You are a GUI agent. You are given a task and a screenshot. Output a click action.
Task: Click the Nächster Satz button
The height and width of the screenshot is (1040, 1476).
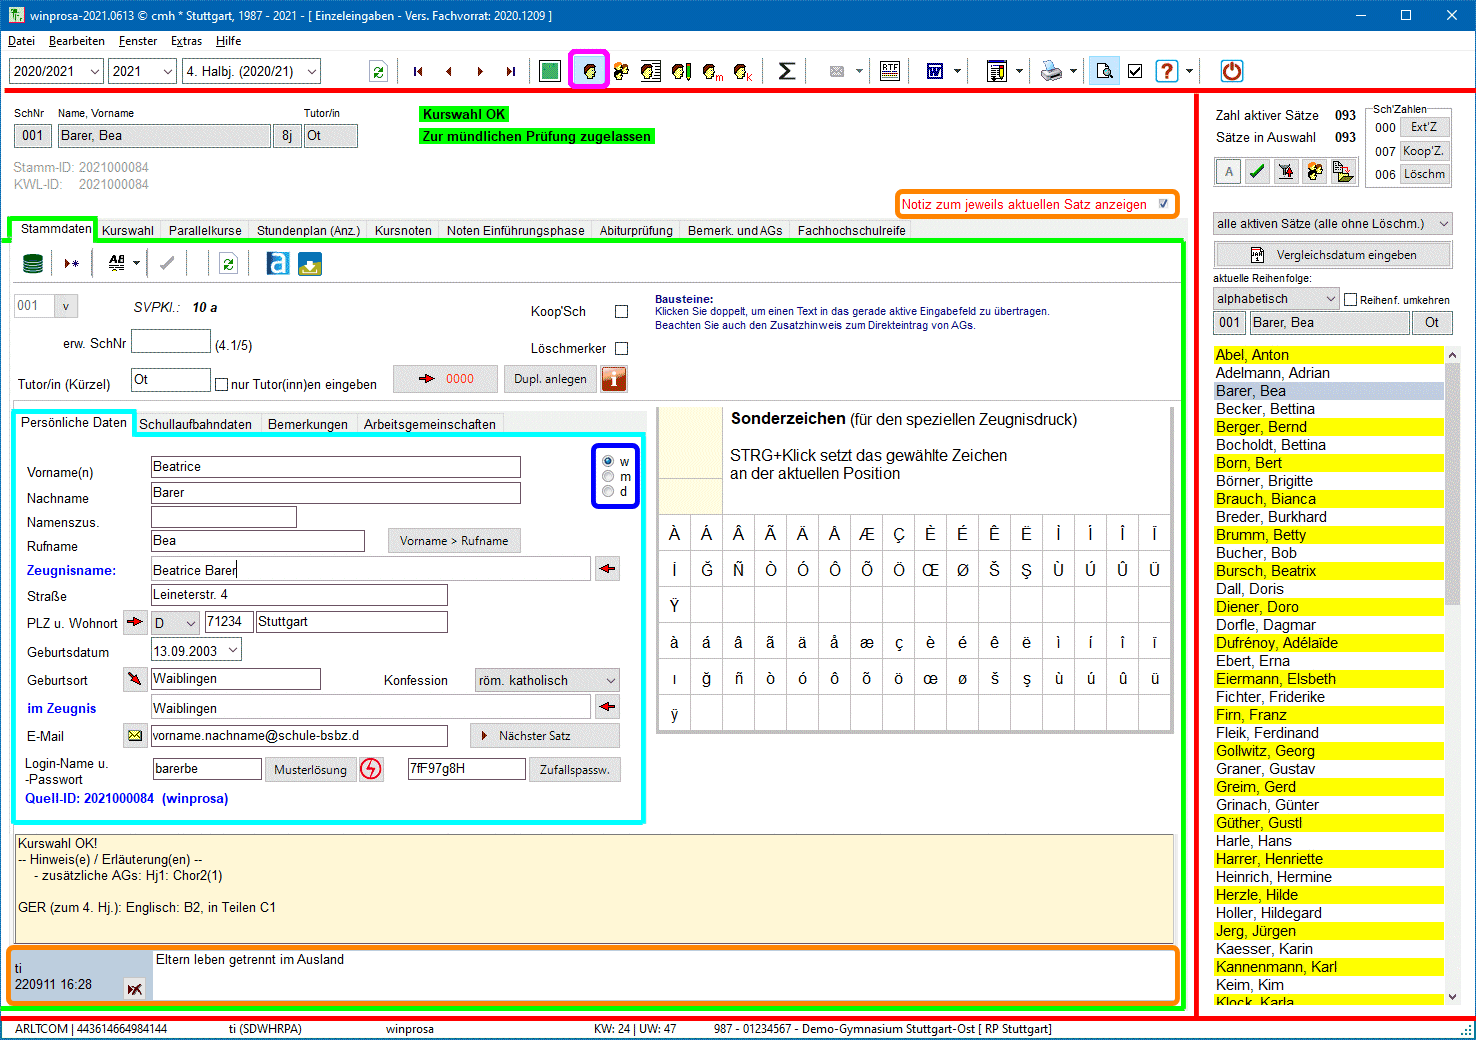pyautogui.click(x=544, y=736)
